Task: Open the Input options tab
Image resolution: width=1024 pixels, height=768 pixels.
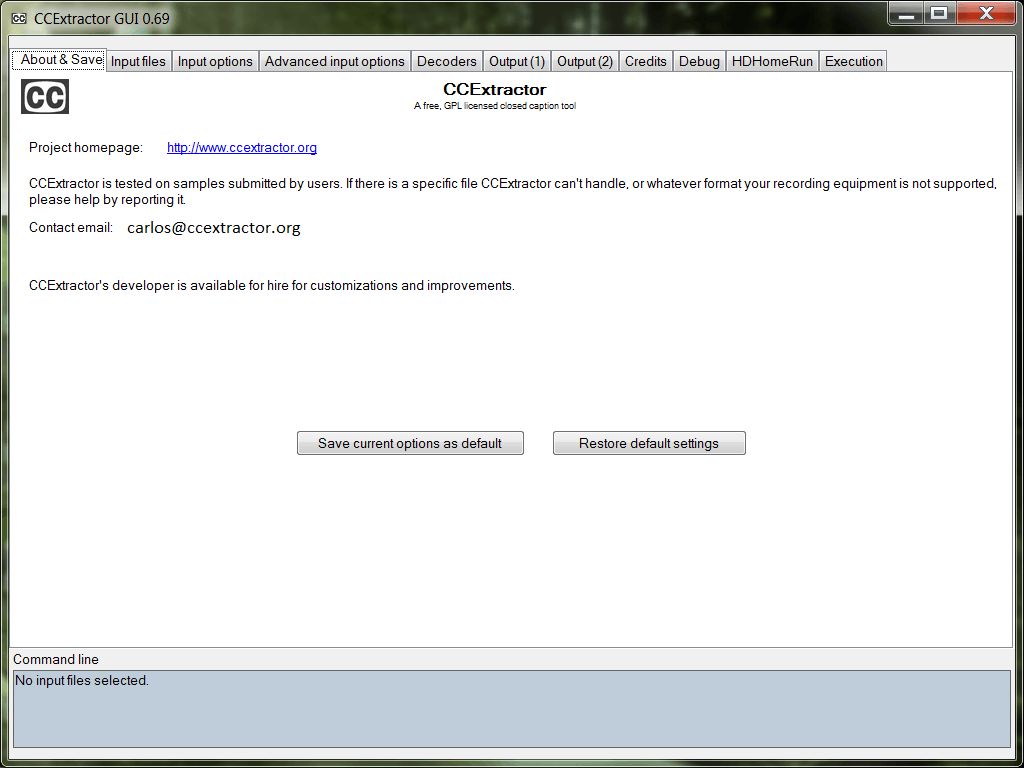Action: click(215, 61)
